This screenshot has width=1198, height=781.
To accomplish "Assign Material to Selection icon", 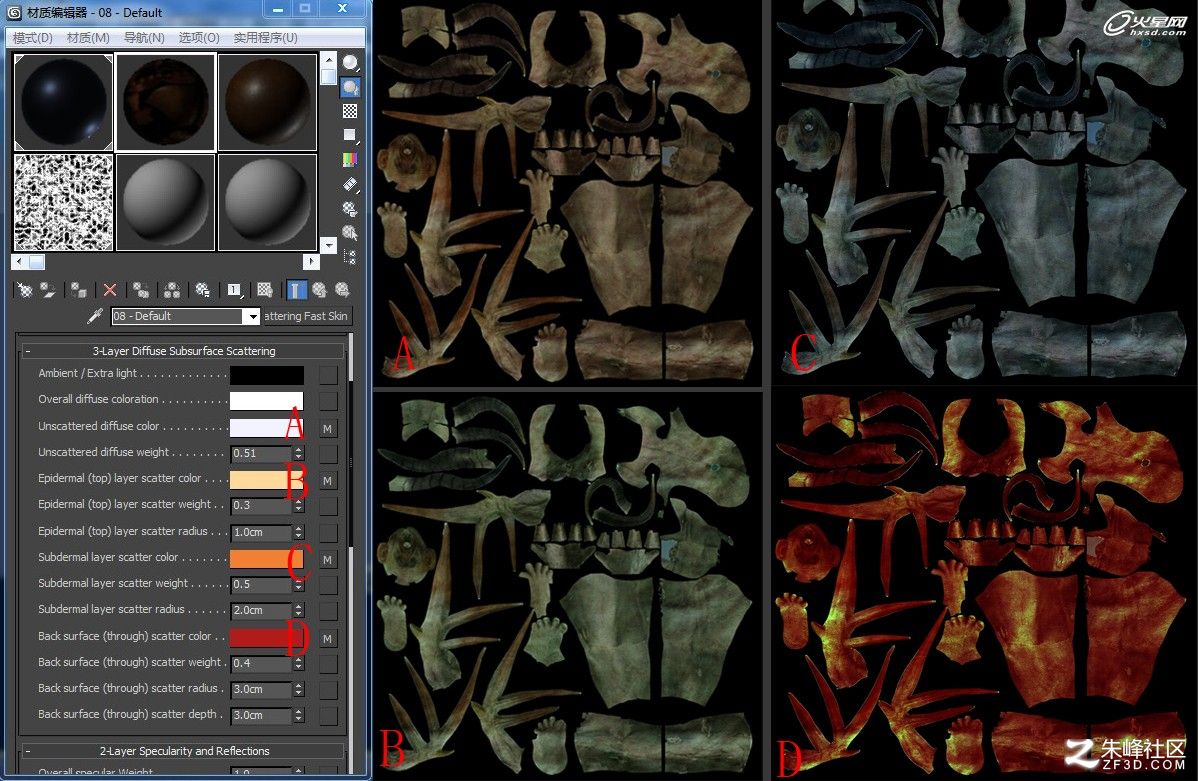I will (79, 290).
